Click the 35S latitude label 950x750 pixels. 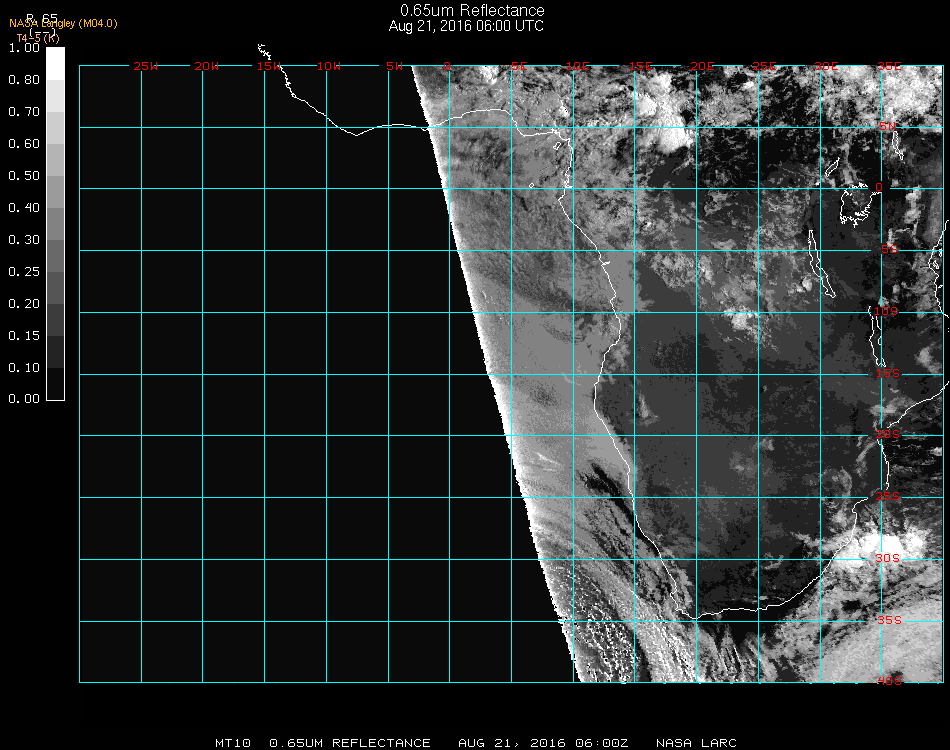coord(889,619)
